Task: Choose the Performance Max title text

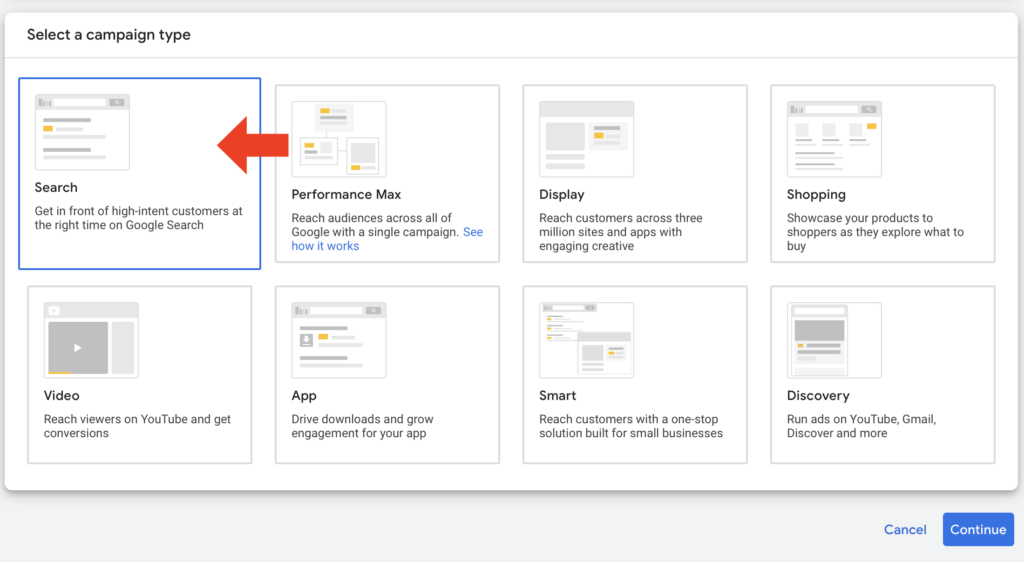Action: coord(346,195)
